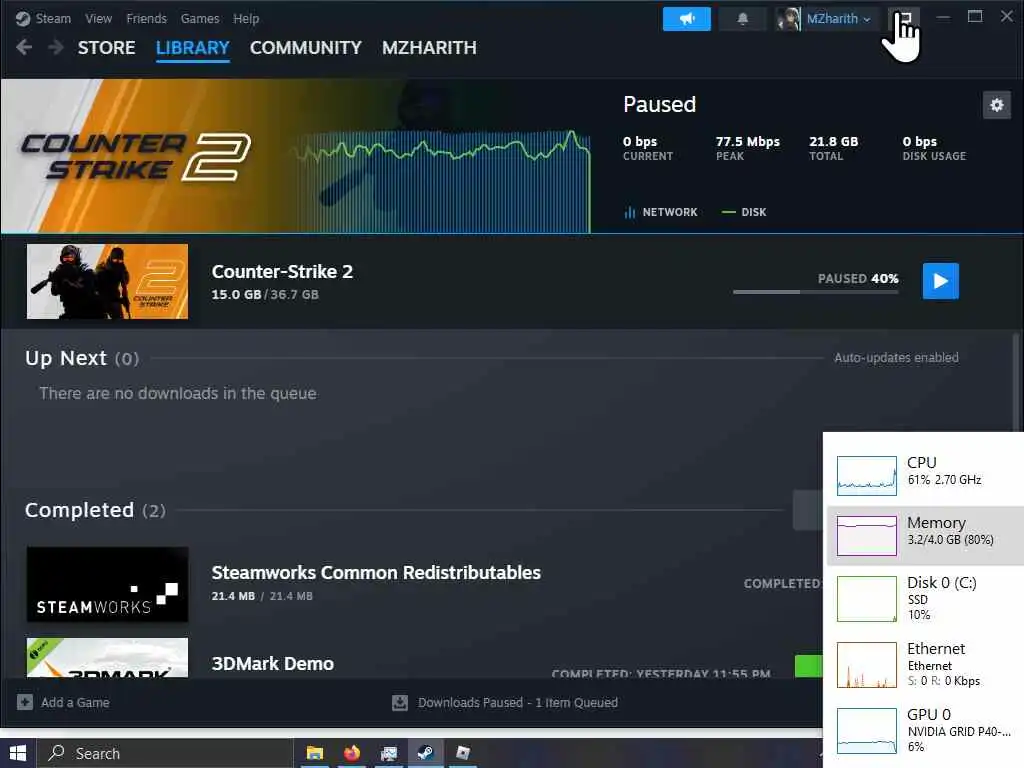Click the '77.5 Mbps' peak value
The height and width of the screenshot is (768, 1024).
pos(747,141)
